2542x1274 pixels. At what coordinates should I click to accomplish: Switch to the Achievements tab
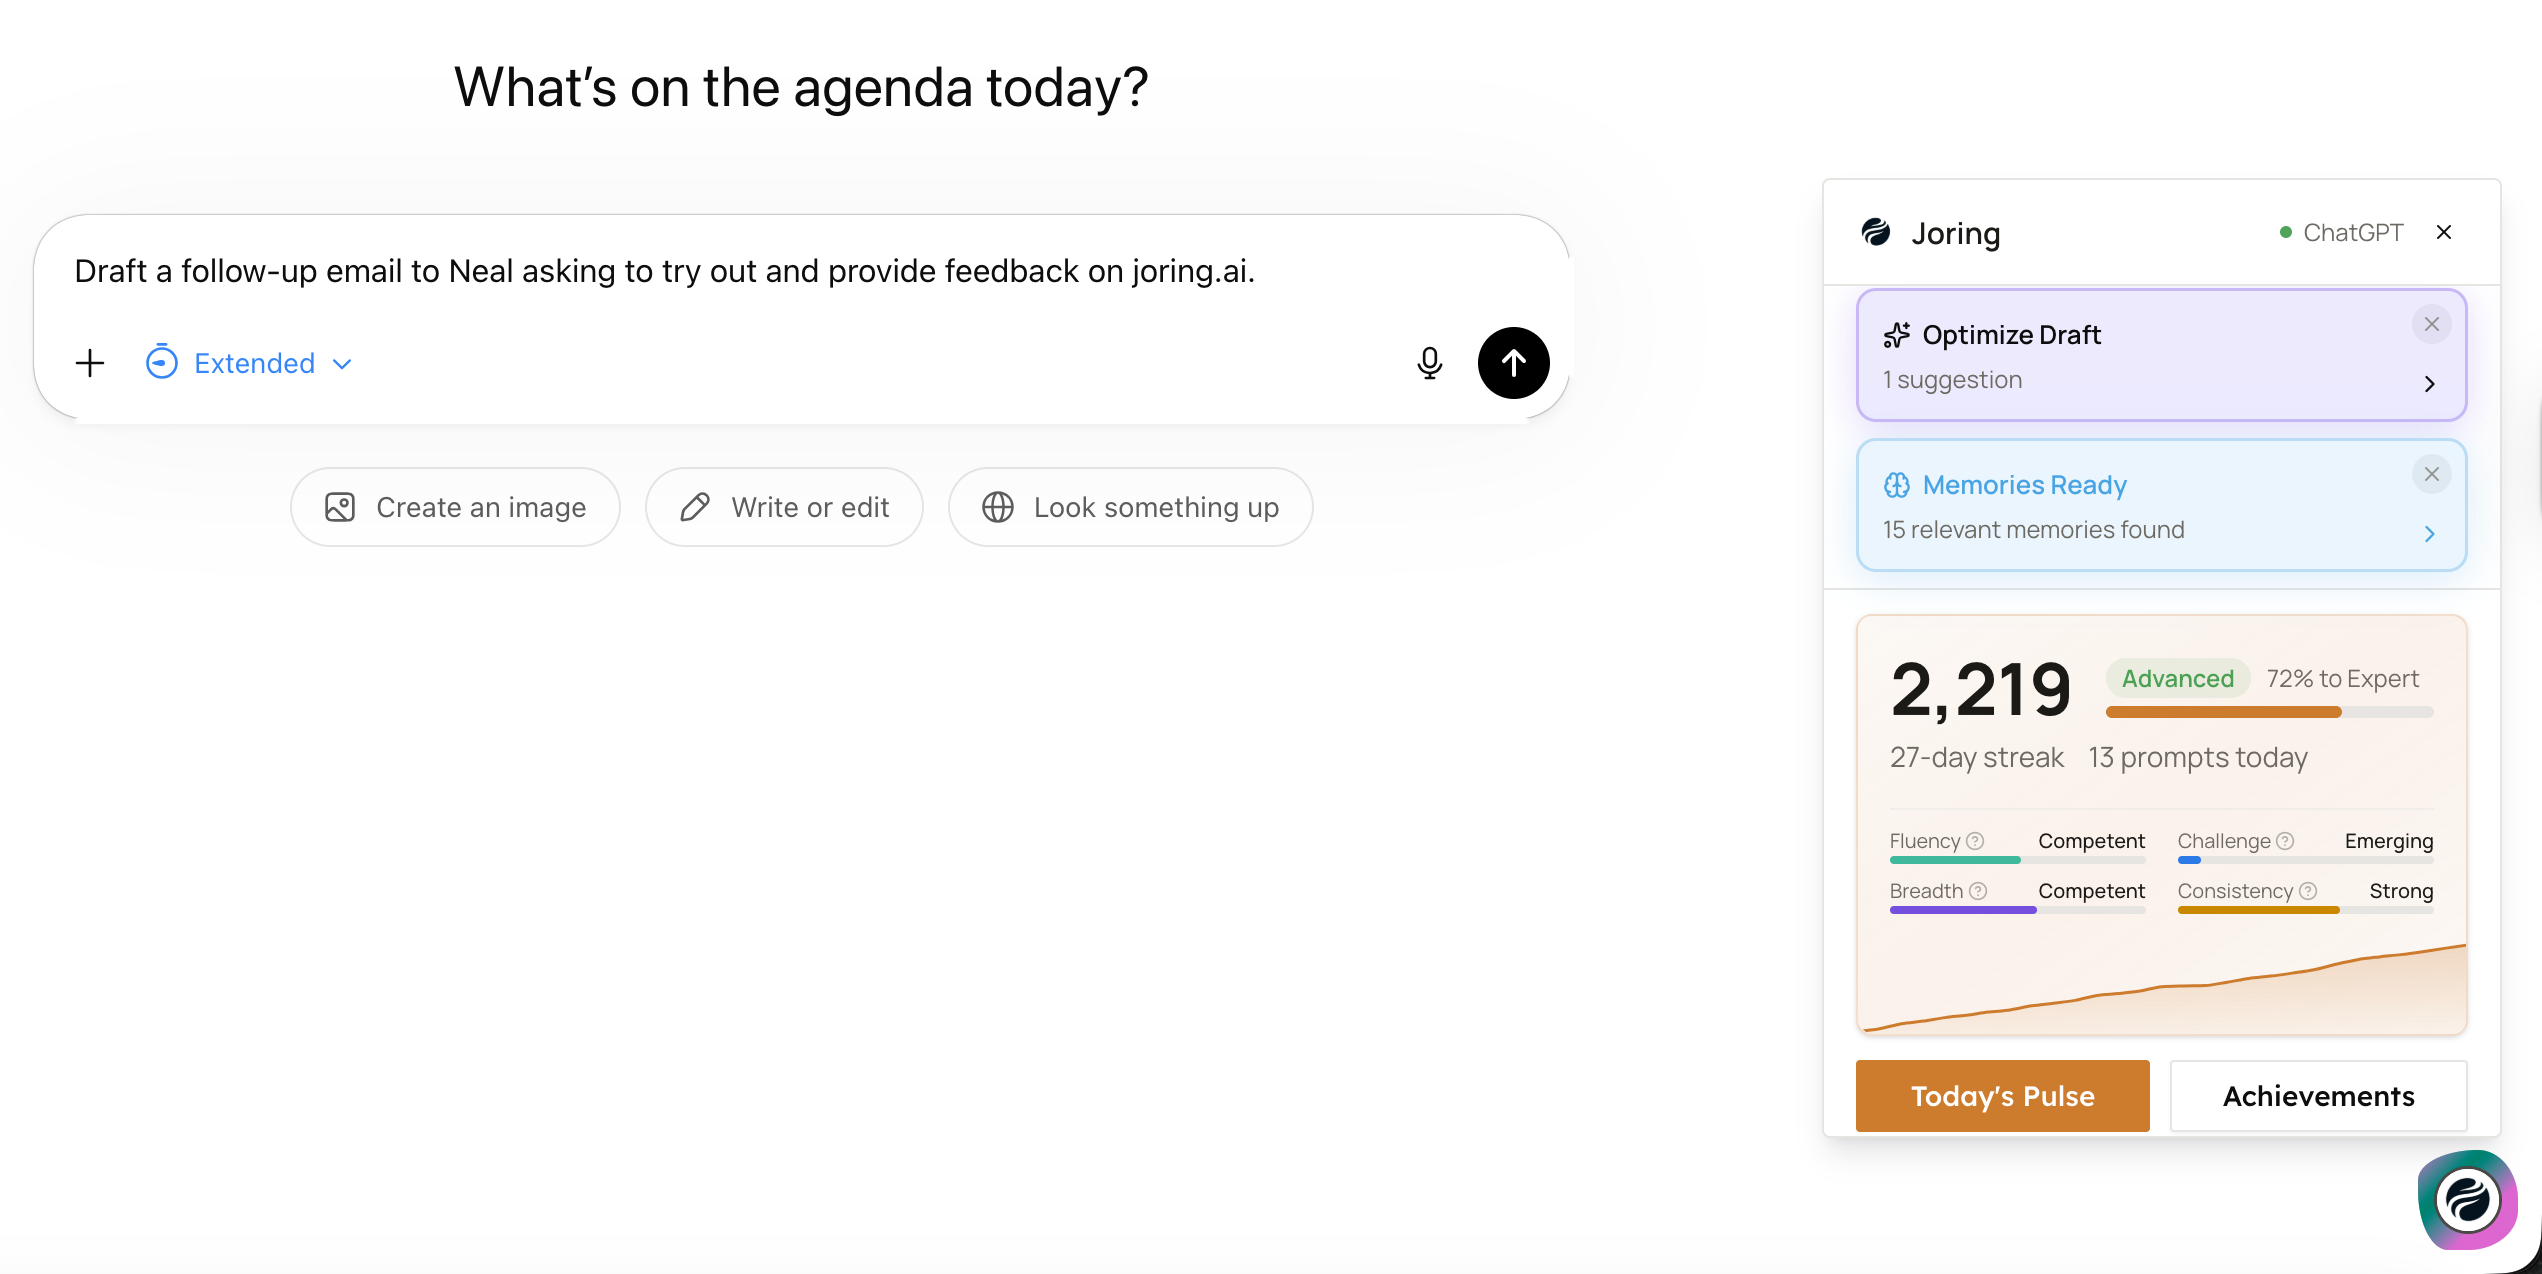tap(2318, 1096)
